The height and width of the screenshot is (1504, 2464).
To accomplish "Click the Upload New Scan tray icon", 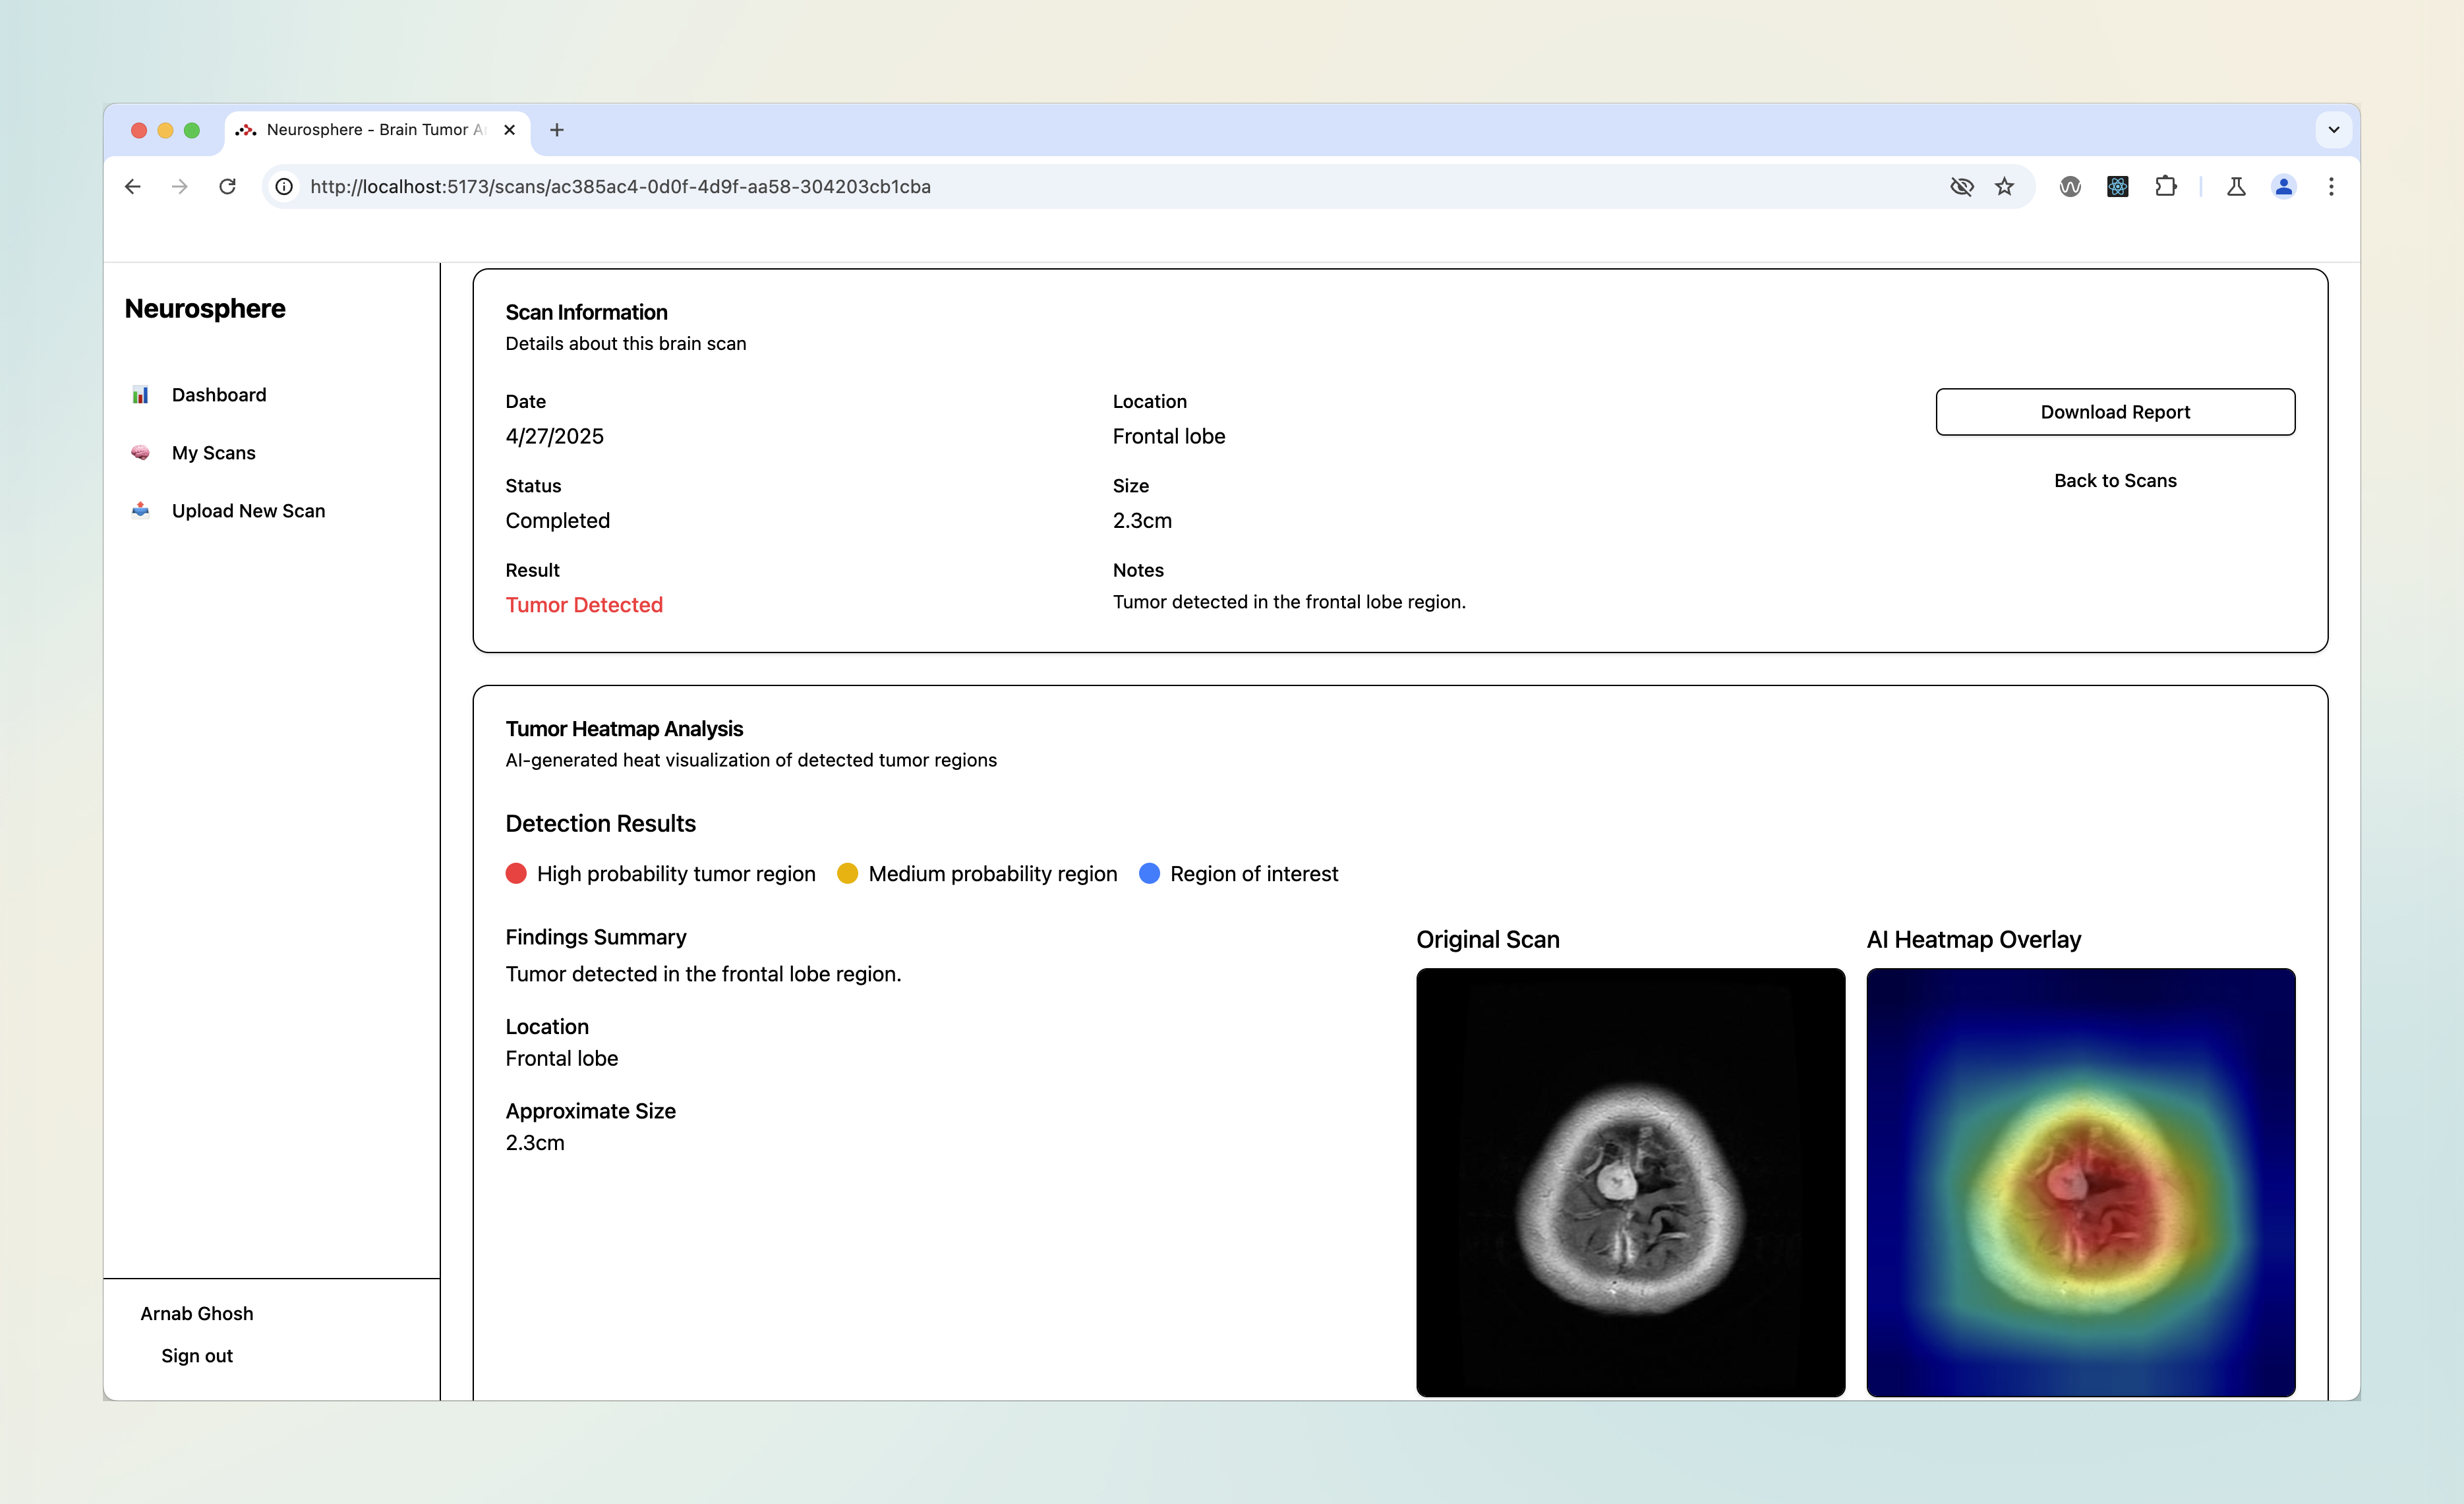I will tap(140, 510).
